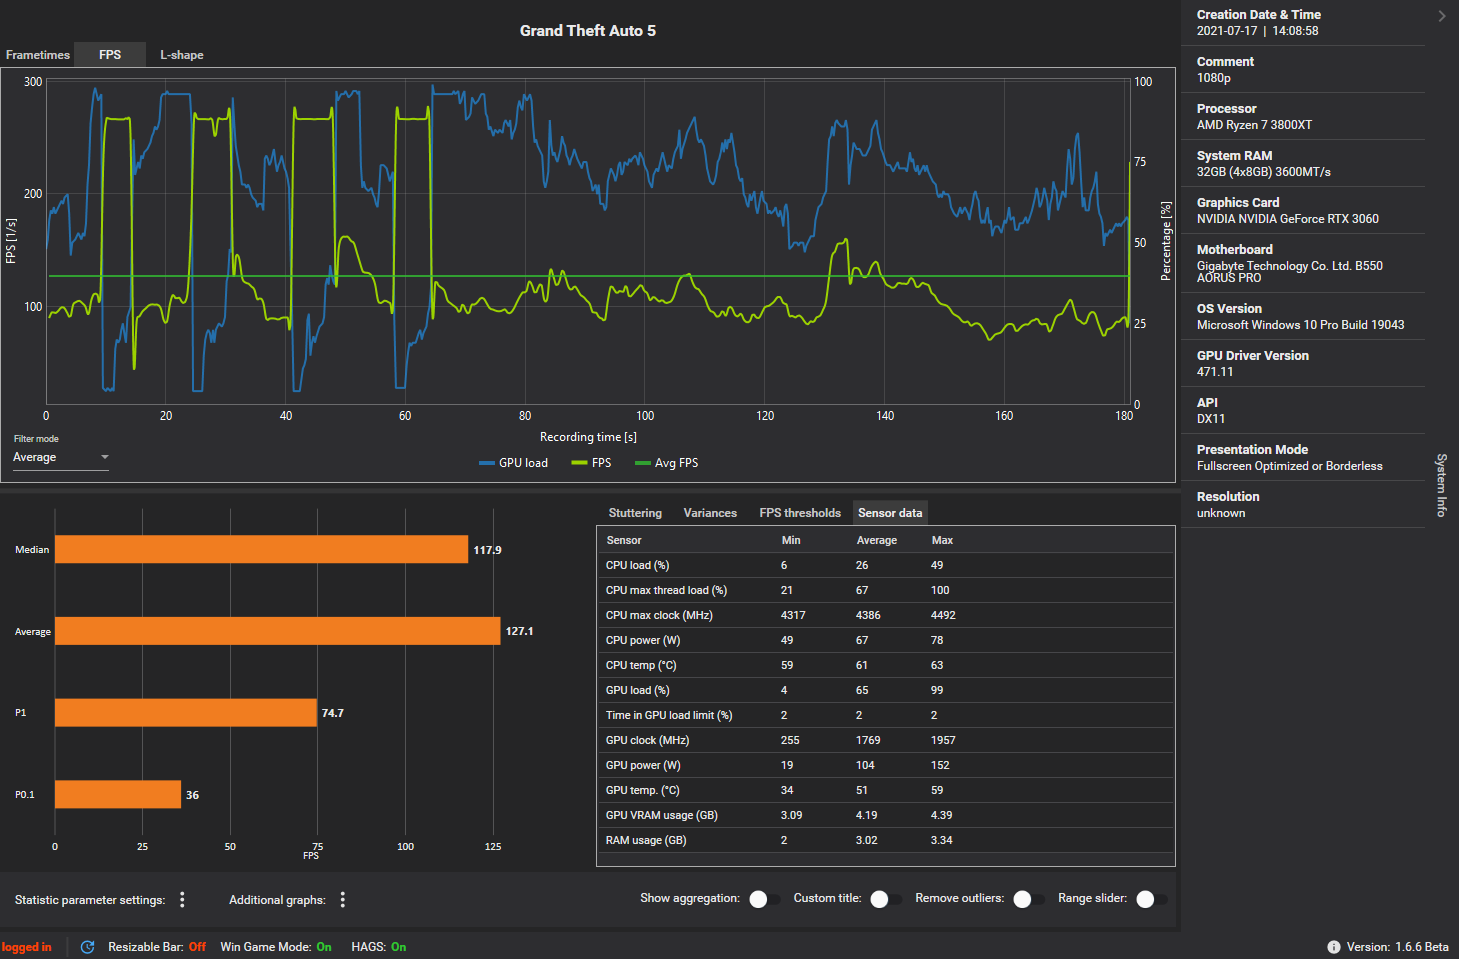Select the FPS graph tab
Viewport: 1459px width, 959px height.
(110, 55)
